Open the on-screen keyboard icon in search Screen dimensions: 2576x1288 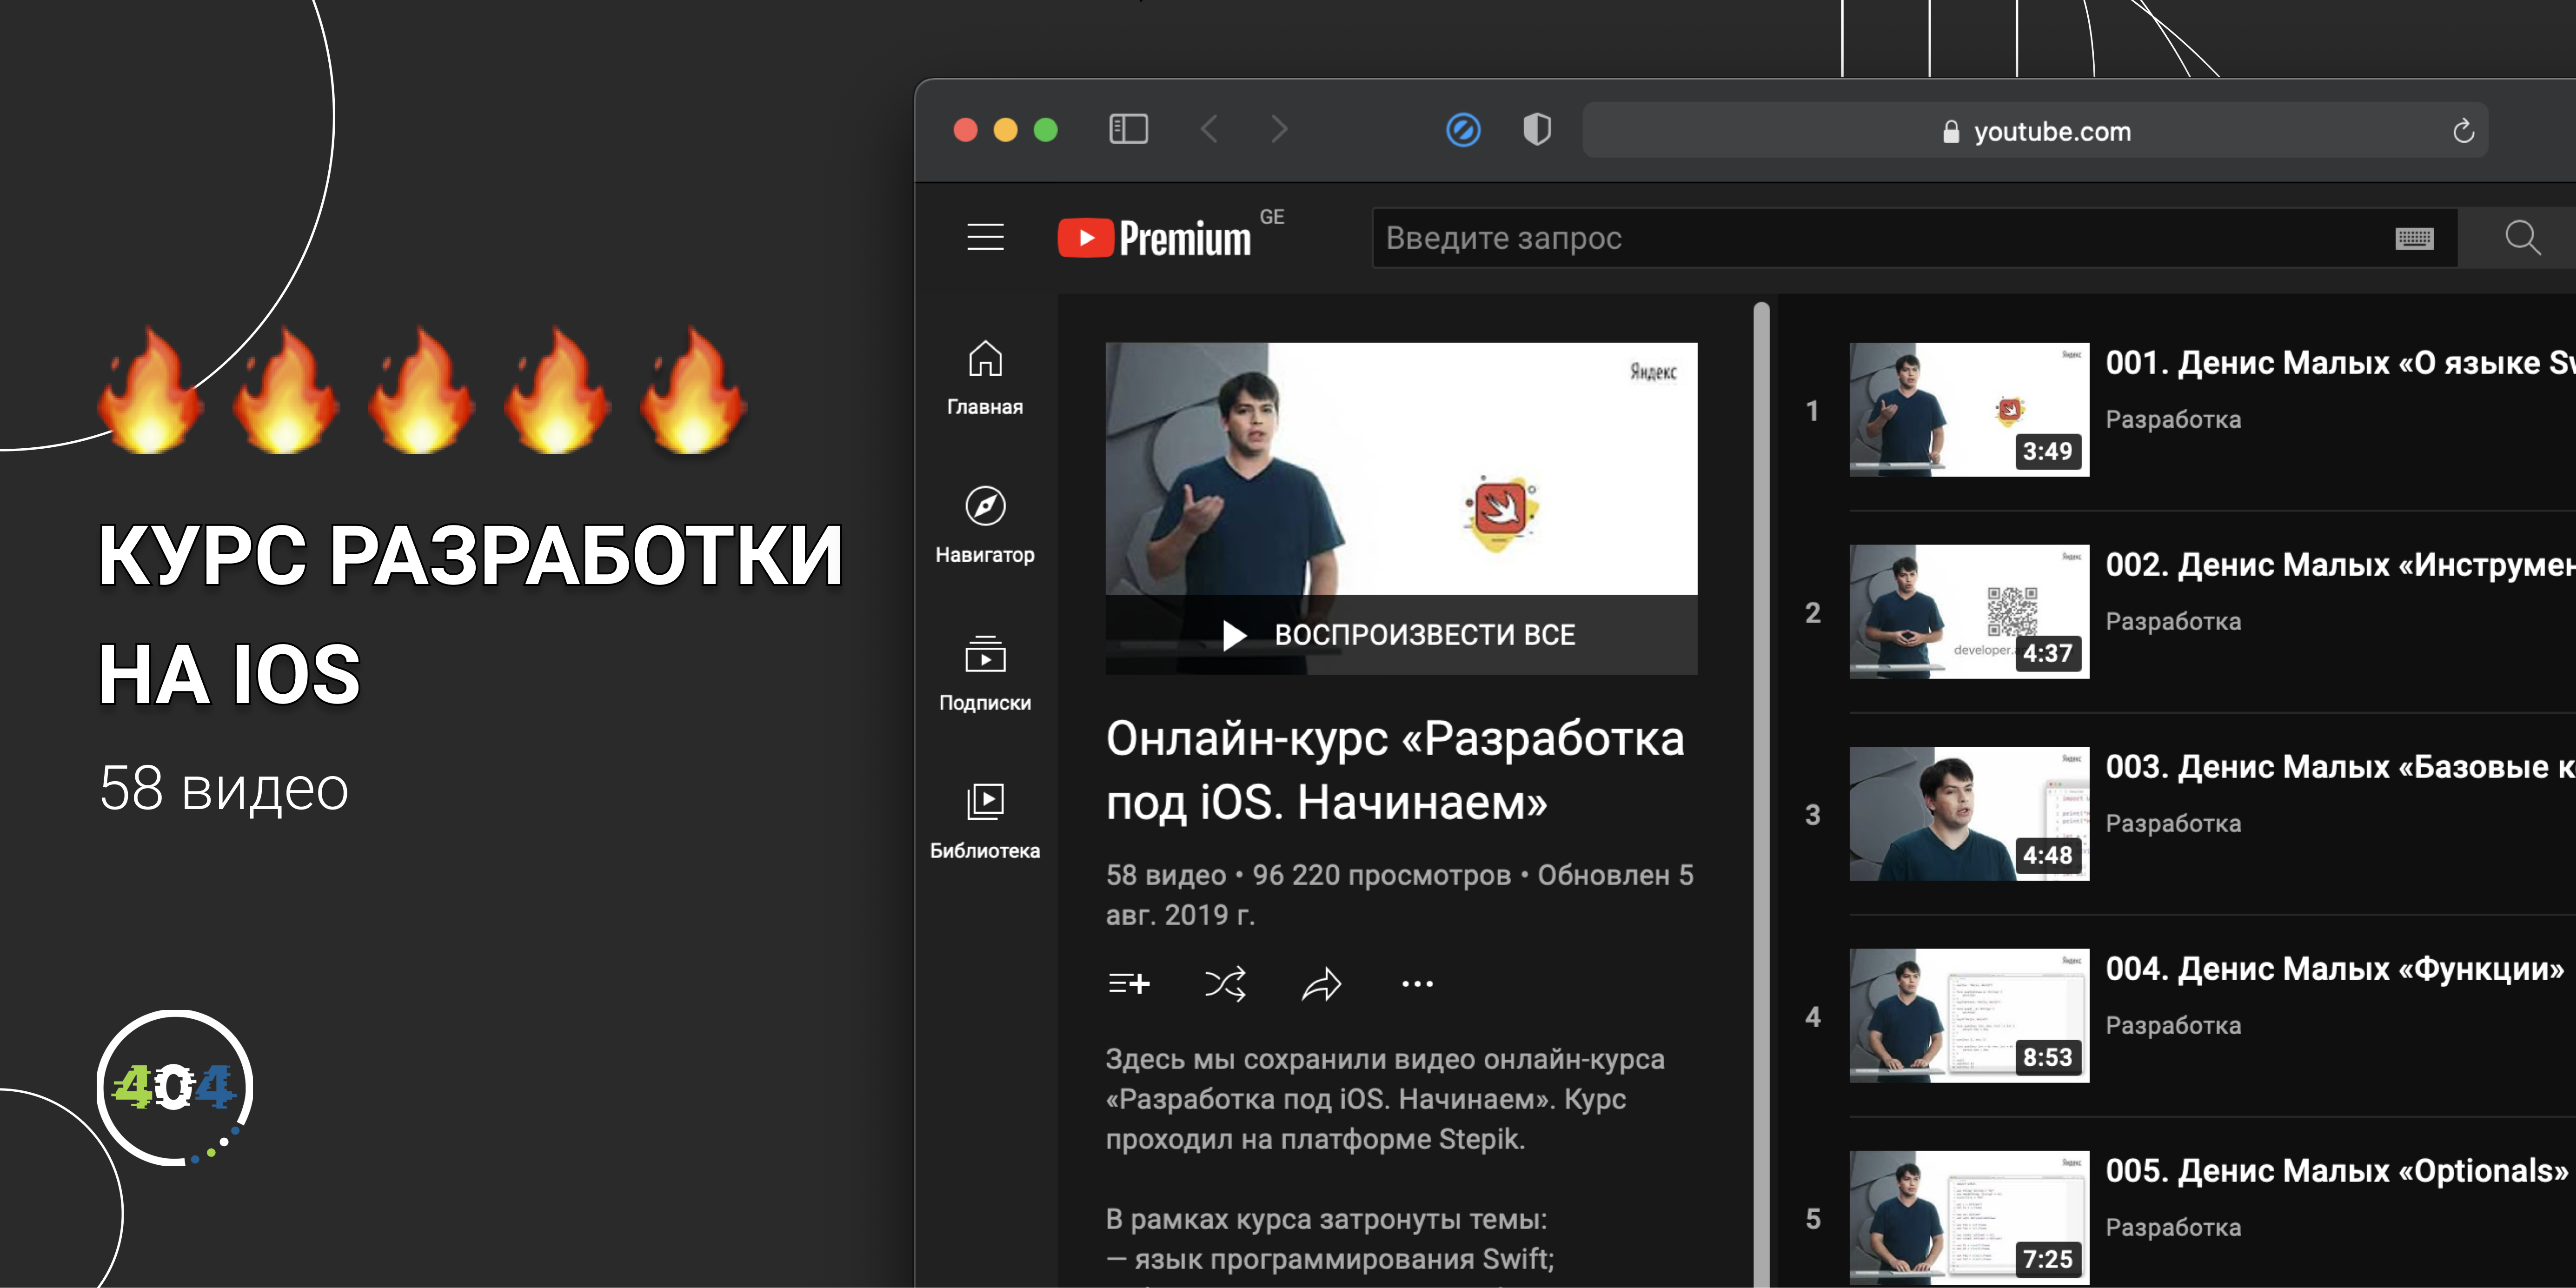click(x=2414, y=238)
